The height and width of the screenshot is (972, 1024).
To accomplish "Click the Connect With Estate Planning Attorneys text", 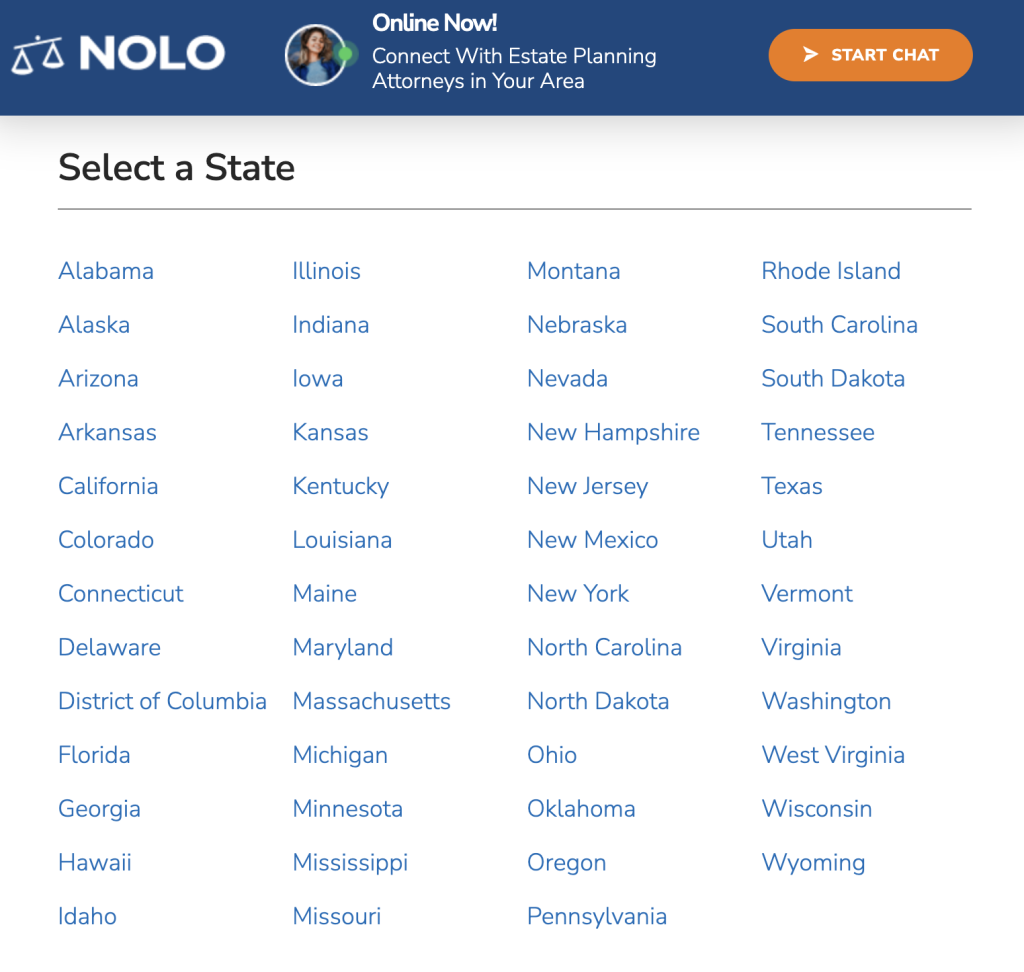I will [514, 68].
